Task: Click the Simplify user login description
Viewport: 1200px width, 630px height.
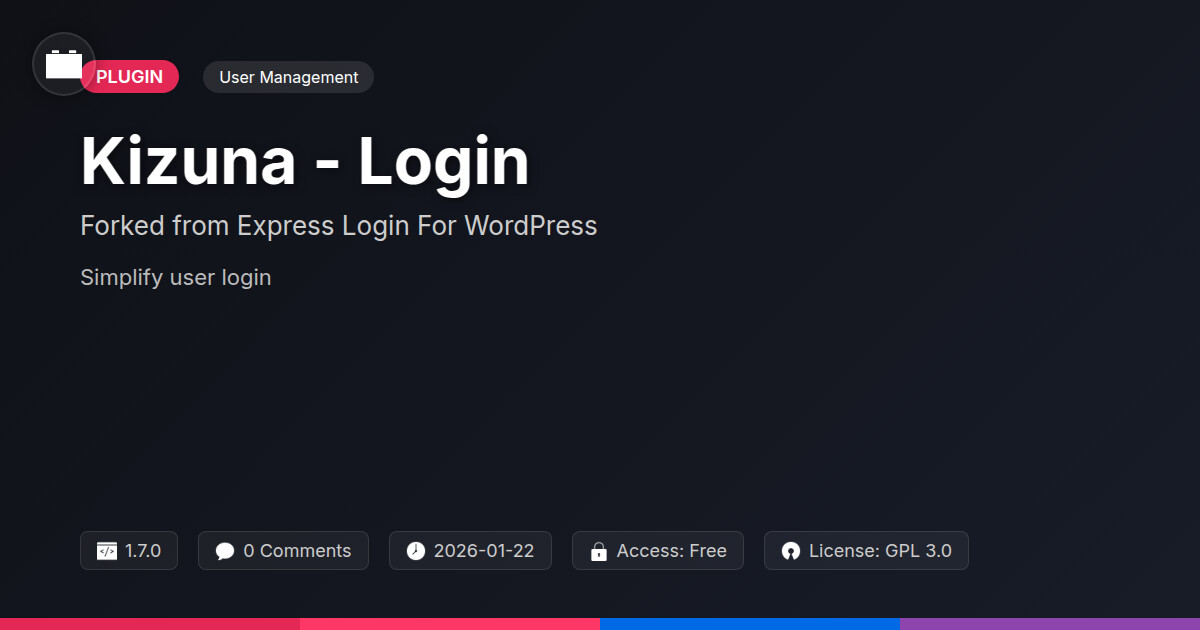Action: (x=176, y=277)
